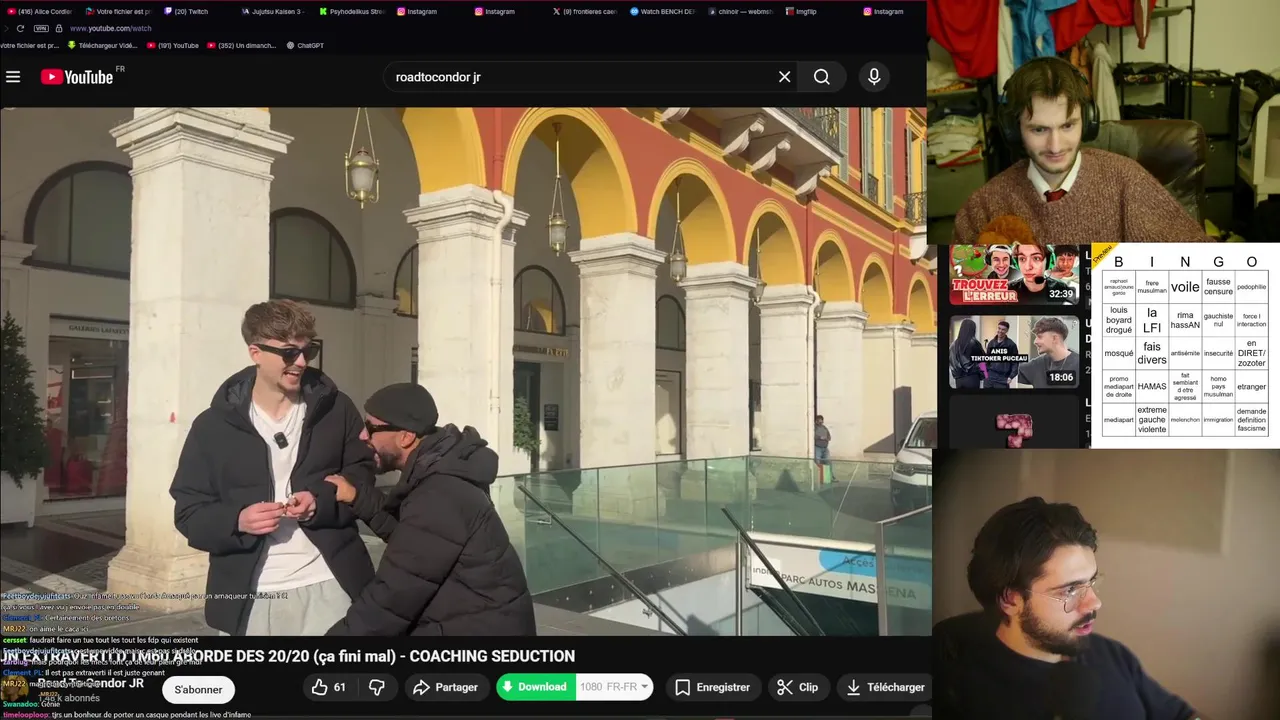Open the TROUVEZ L'ERREUR video thumbnail

coord(1014,274)
